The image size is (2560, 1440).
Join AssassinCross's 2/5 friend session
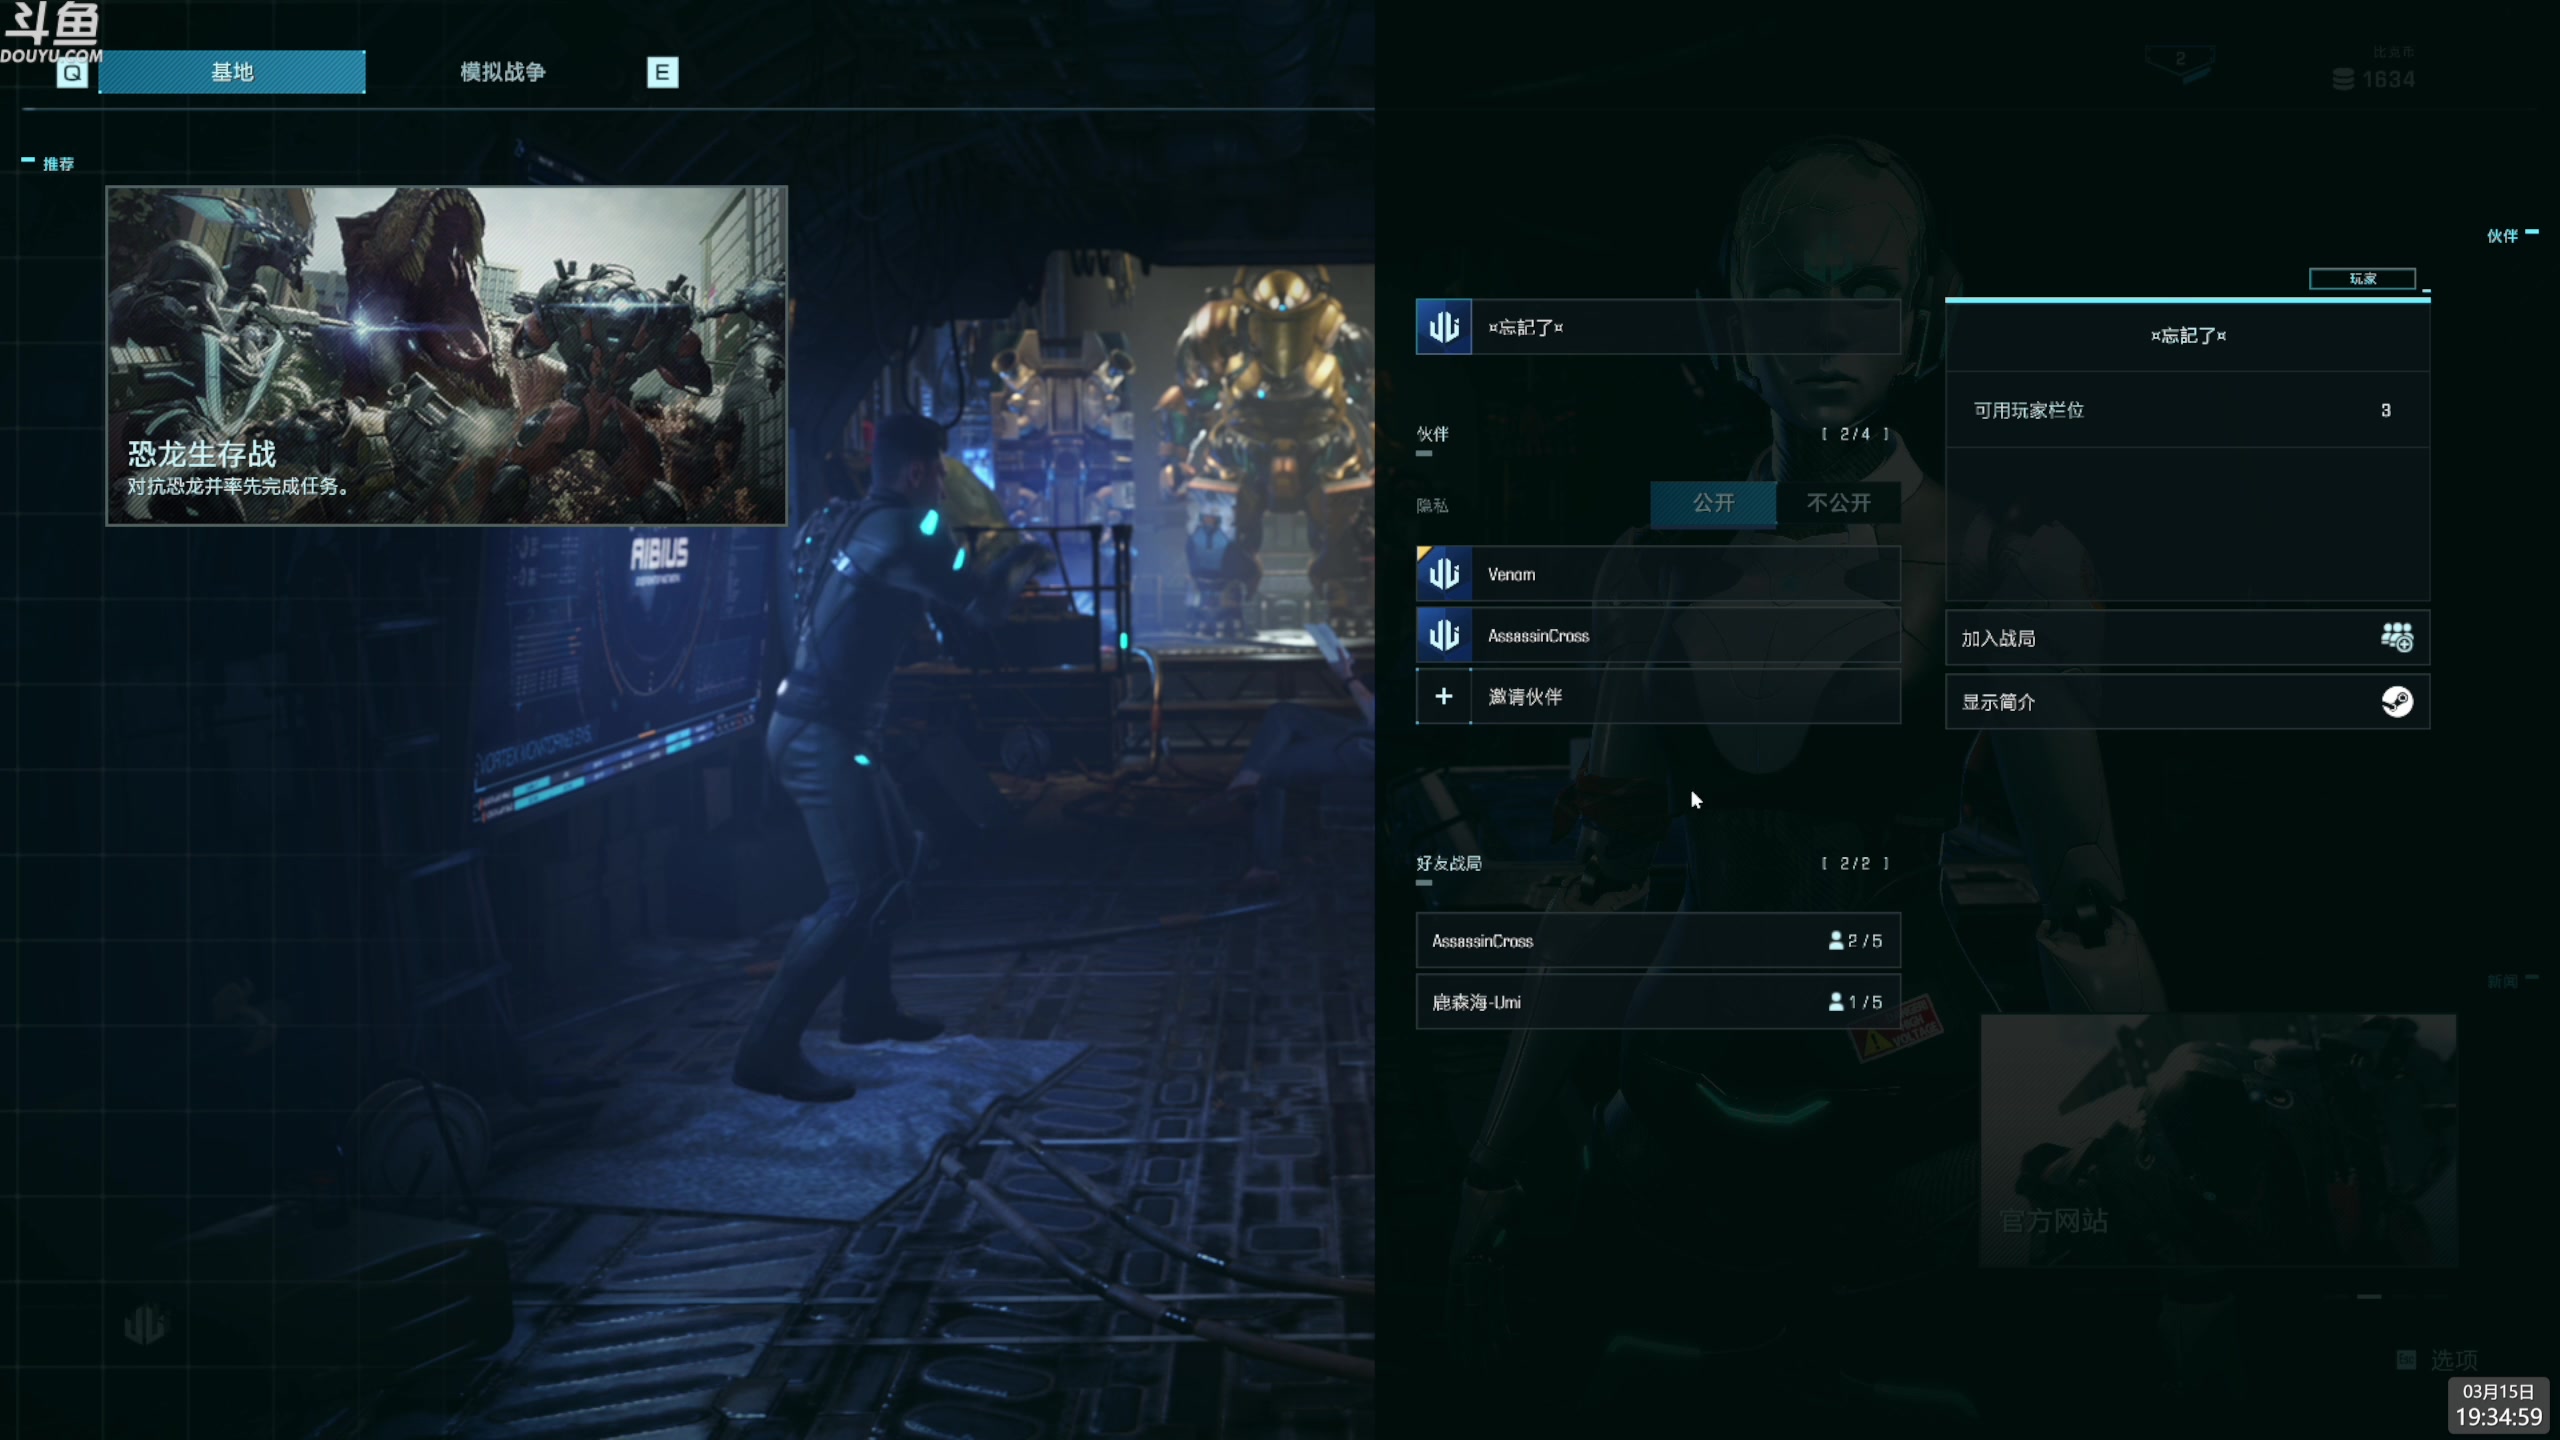1658,941
